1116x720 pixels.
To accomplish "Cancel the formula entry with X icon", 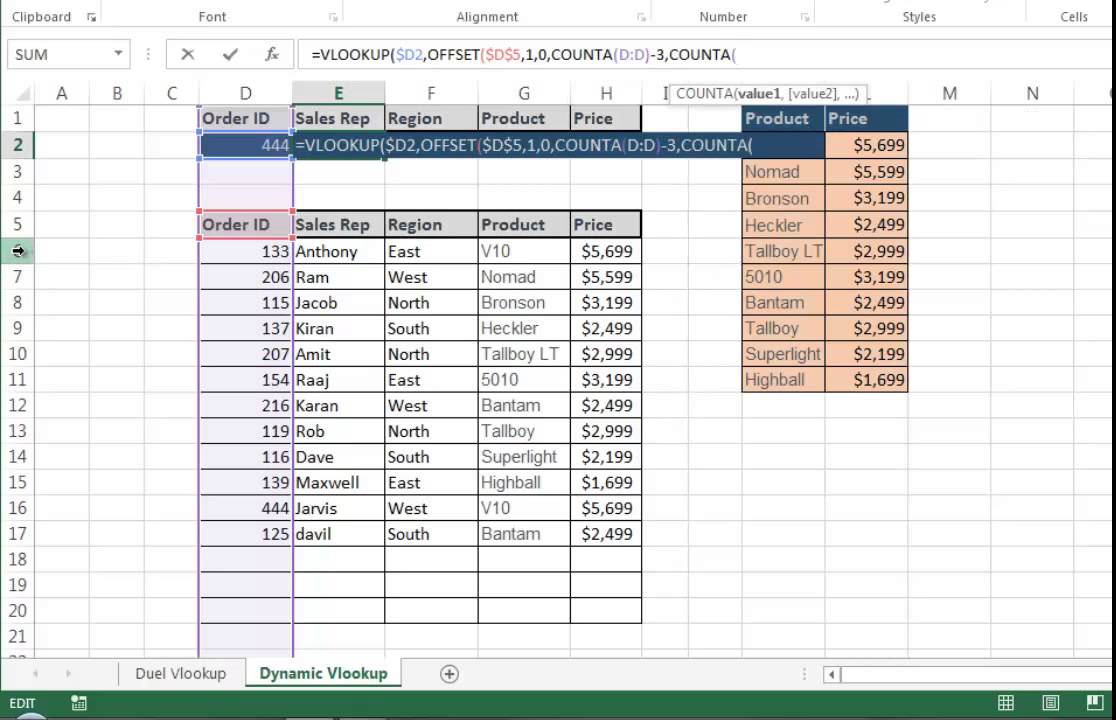I will (188, 54).
